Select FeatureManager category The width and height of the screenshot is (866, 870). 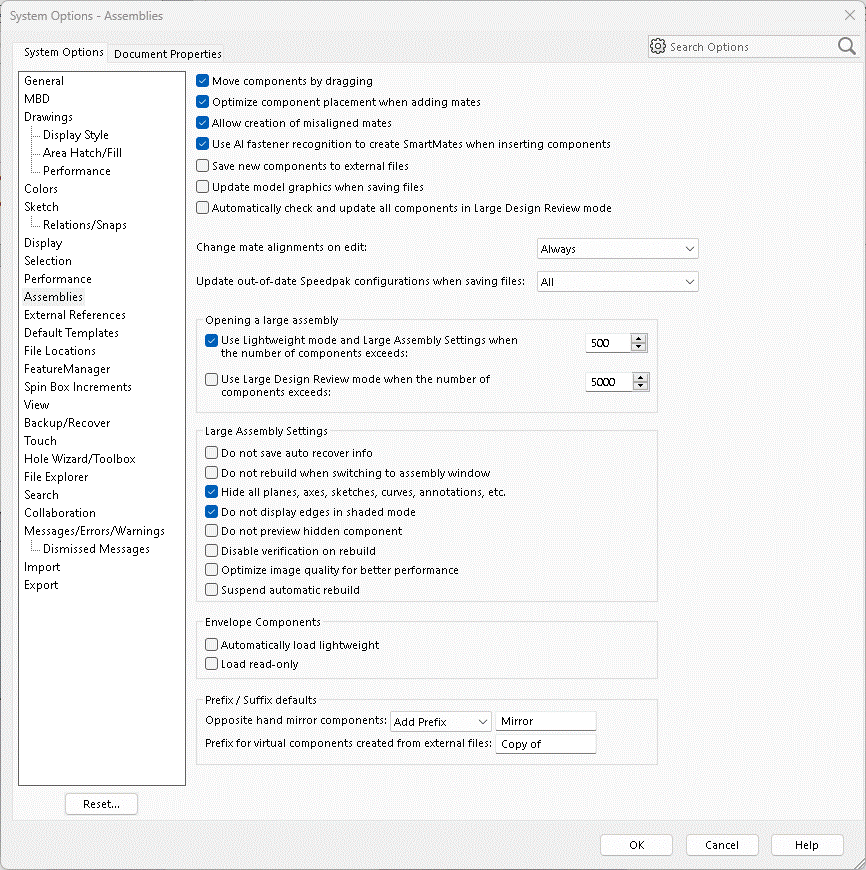67,369
